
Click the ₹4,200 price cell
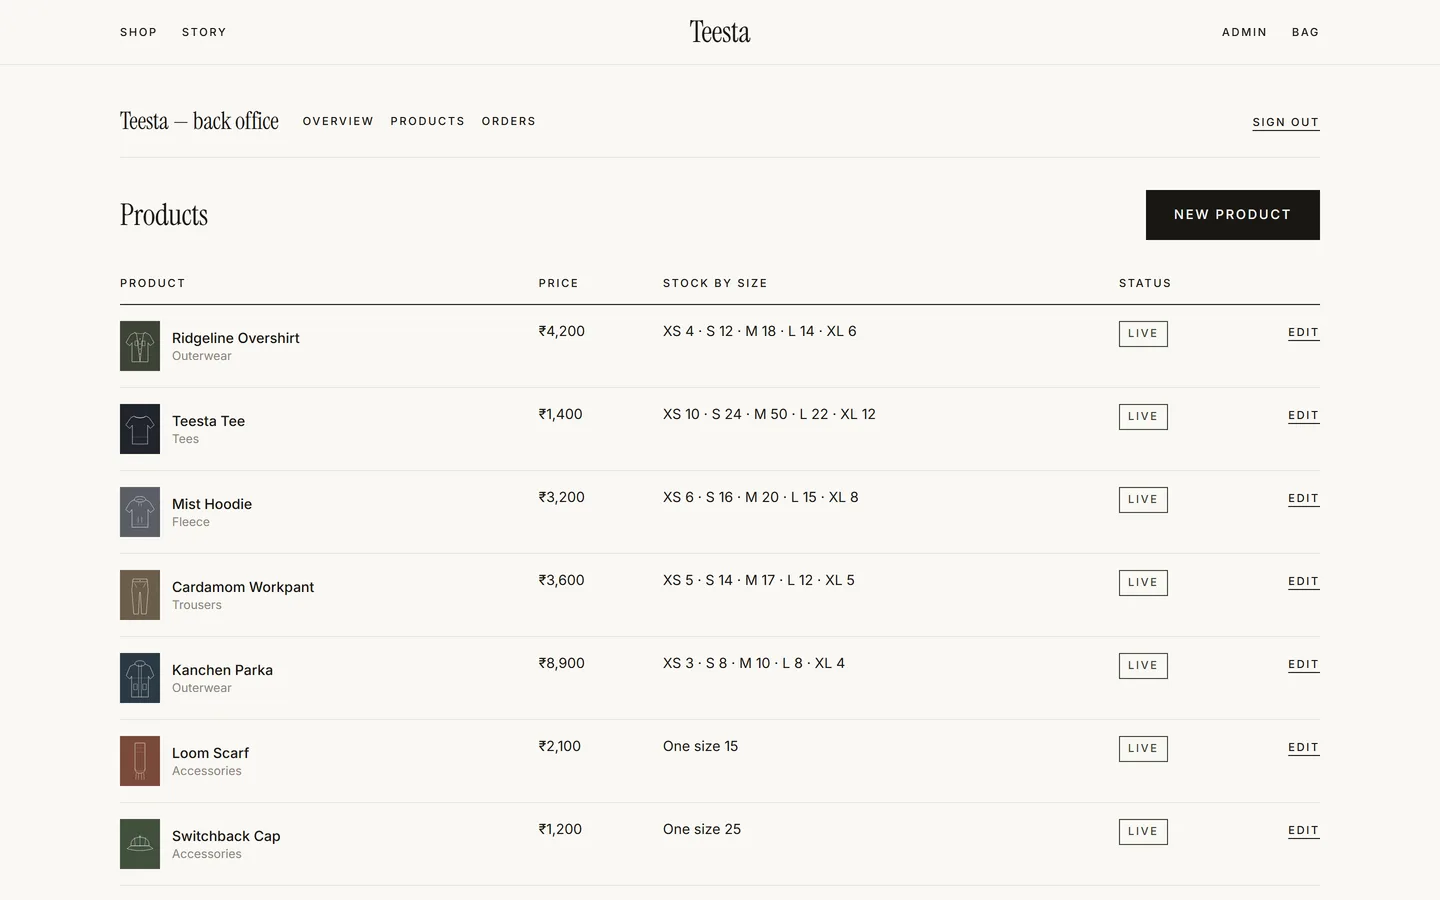(x=562, y=331)
